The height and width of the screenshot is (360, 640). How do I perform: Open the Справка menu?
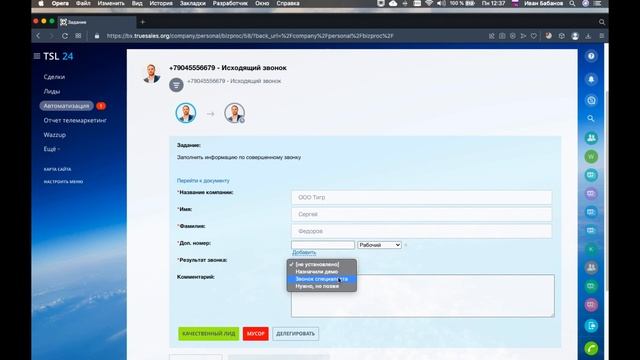click(x=288, y=3)
